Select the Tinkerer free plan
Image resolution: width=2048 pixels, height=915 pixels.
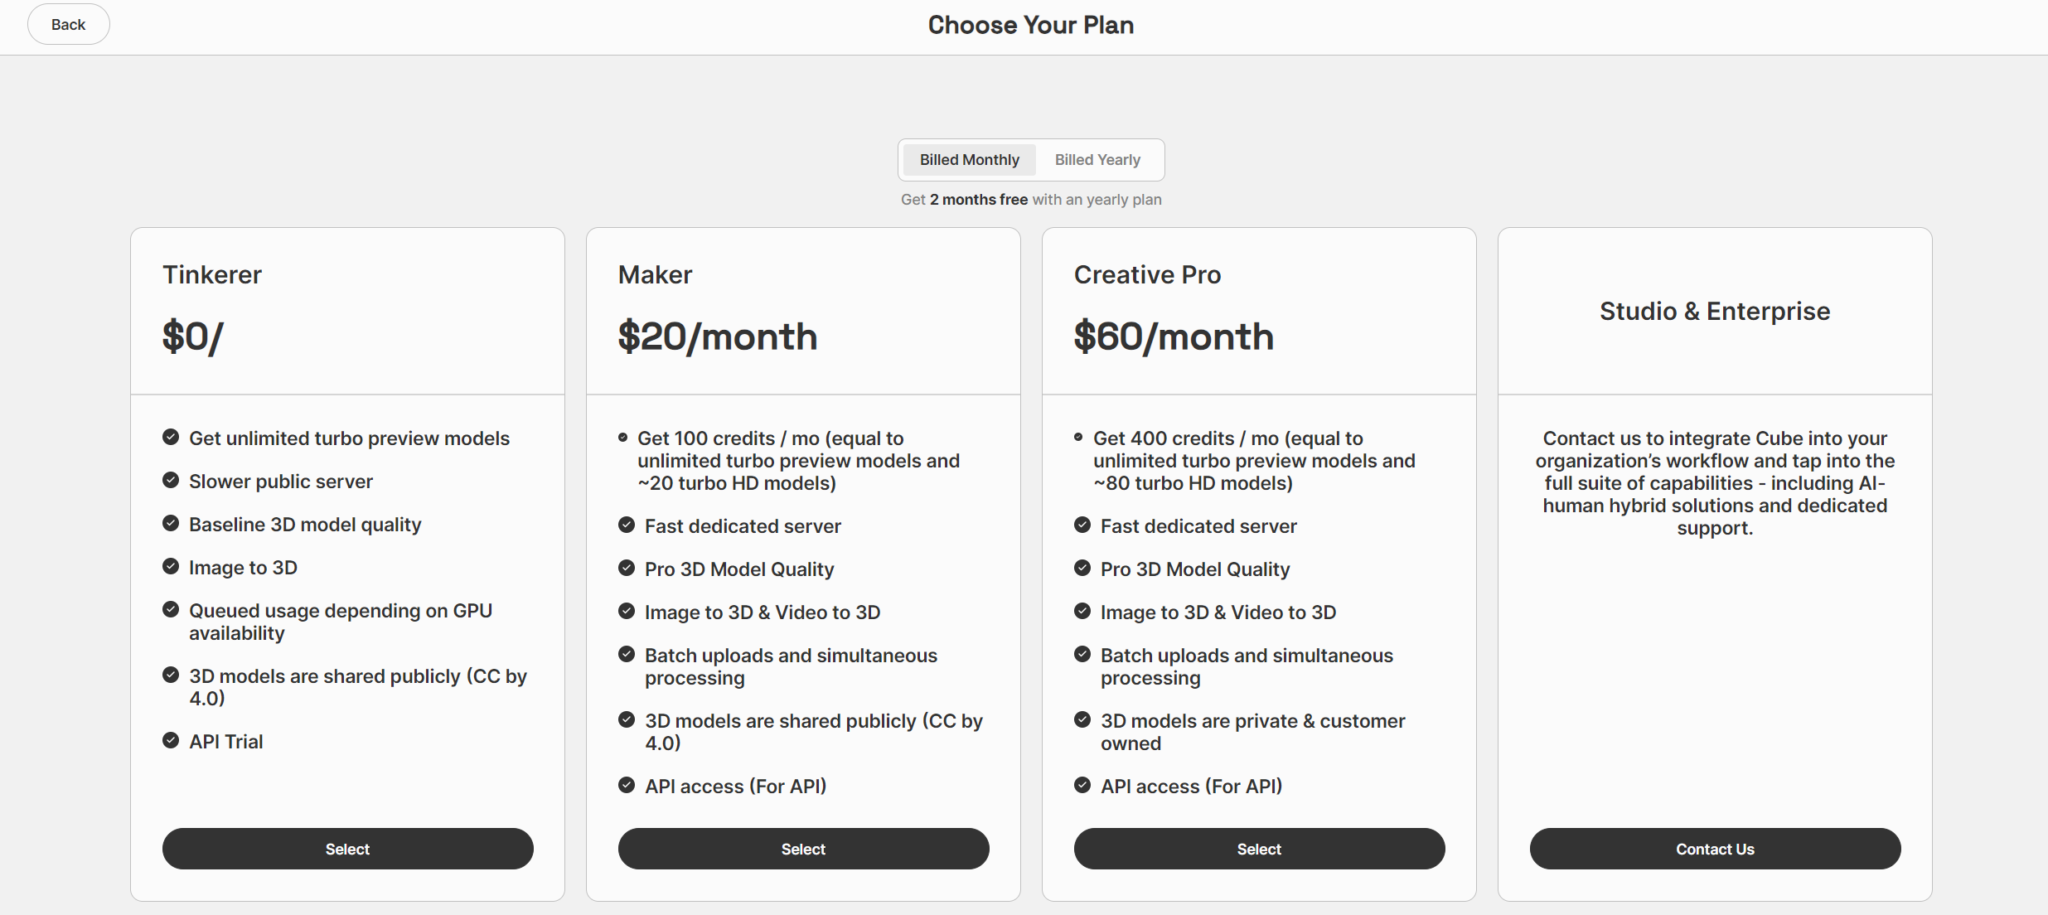tap(347, 849)
